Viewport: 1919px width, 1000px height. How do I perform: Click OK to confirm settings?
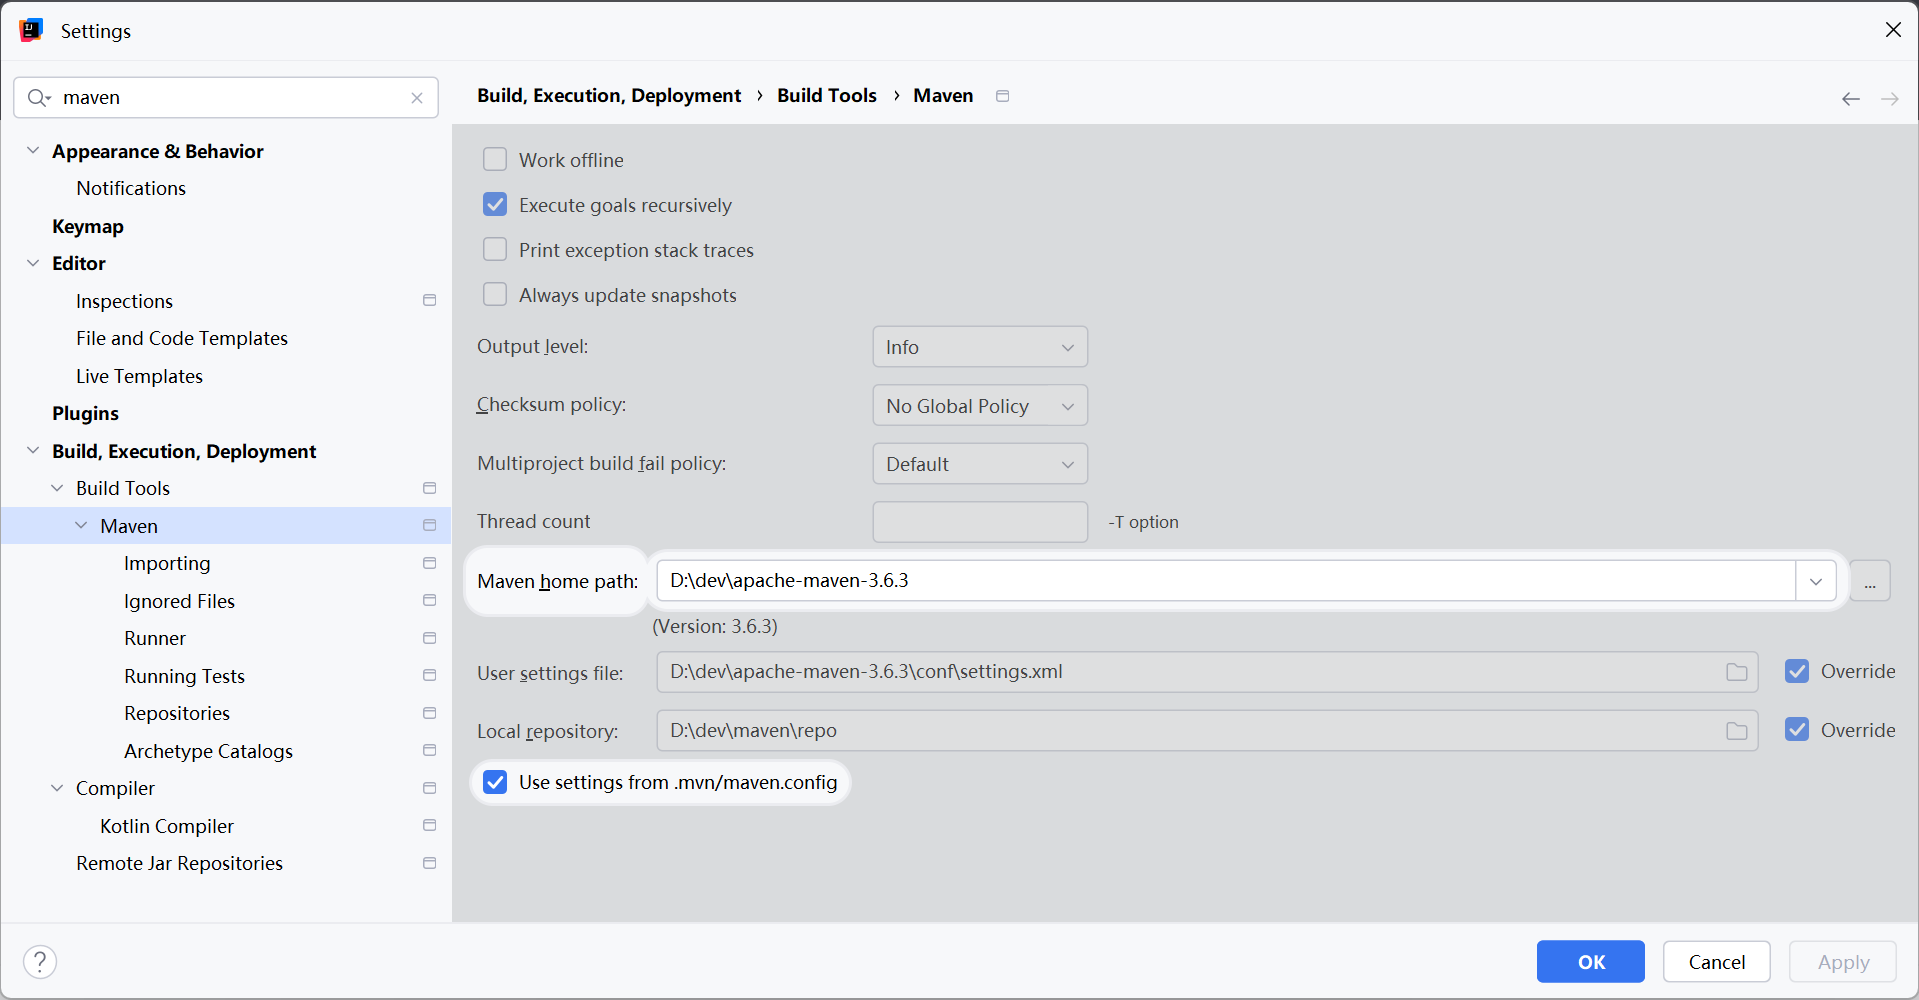1591,962
